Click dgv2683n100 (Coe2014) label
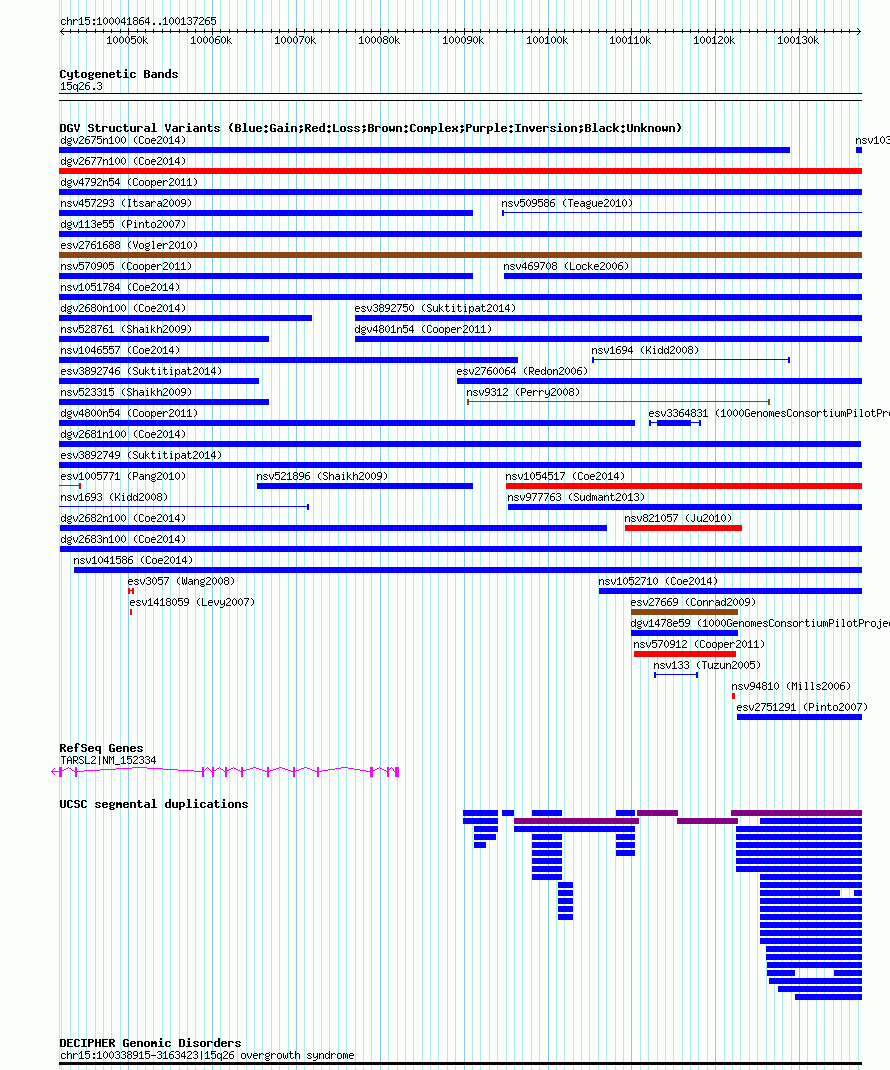The width and height of the screenshot is (890, 1070). pos(123,539)
